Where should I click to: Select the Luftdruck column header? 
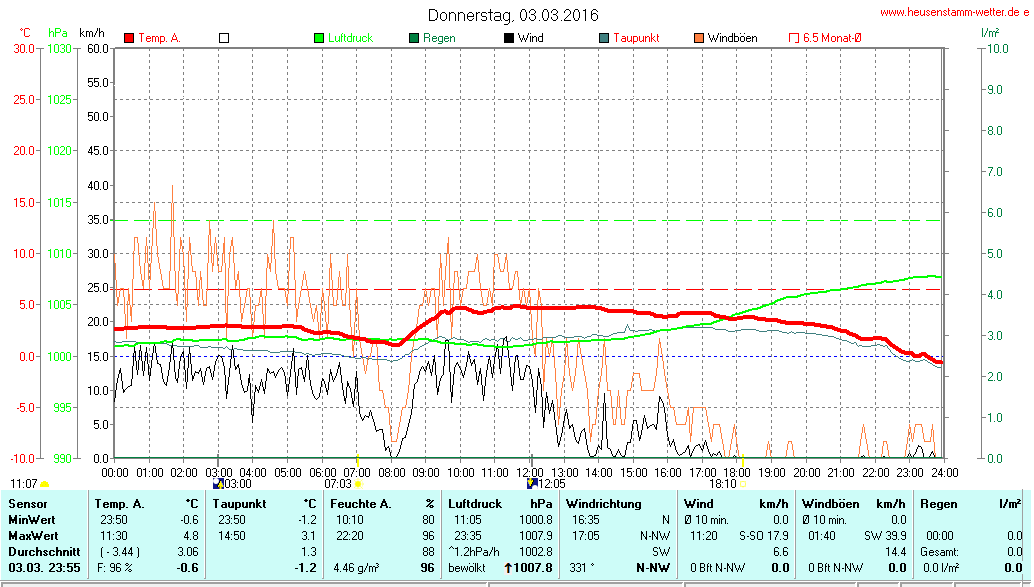point(475,503)
